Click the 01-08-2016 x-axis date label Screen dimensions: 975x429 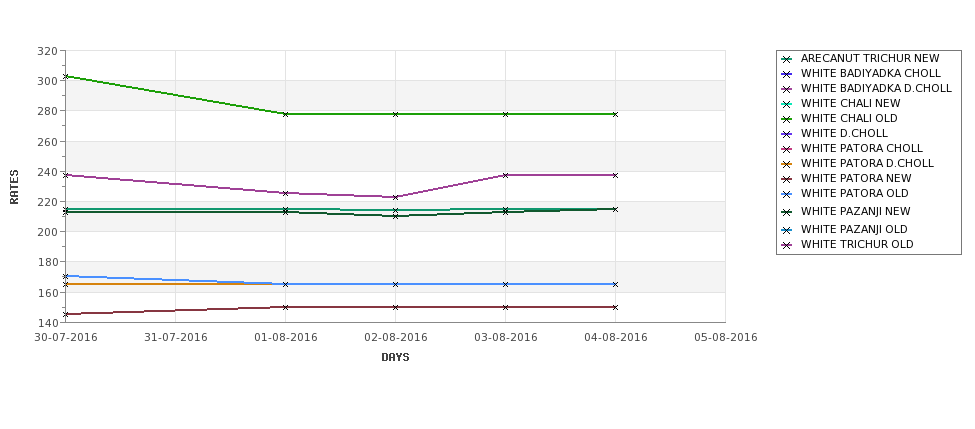pos(285,338)
